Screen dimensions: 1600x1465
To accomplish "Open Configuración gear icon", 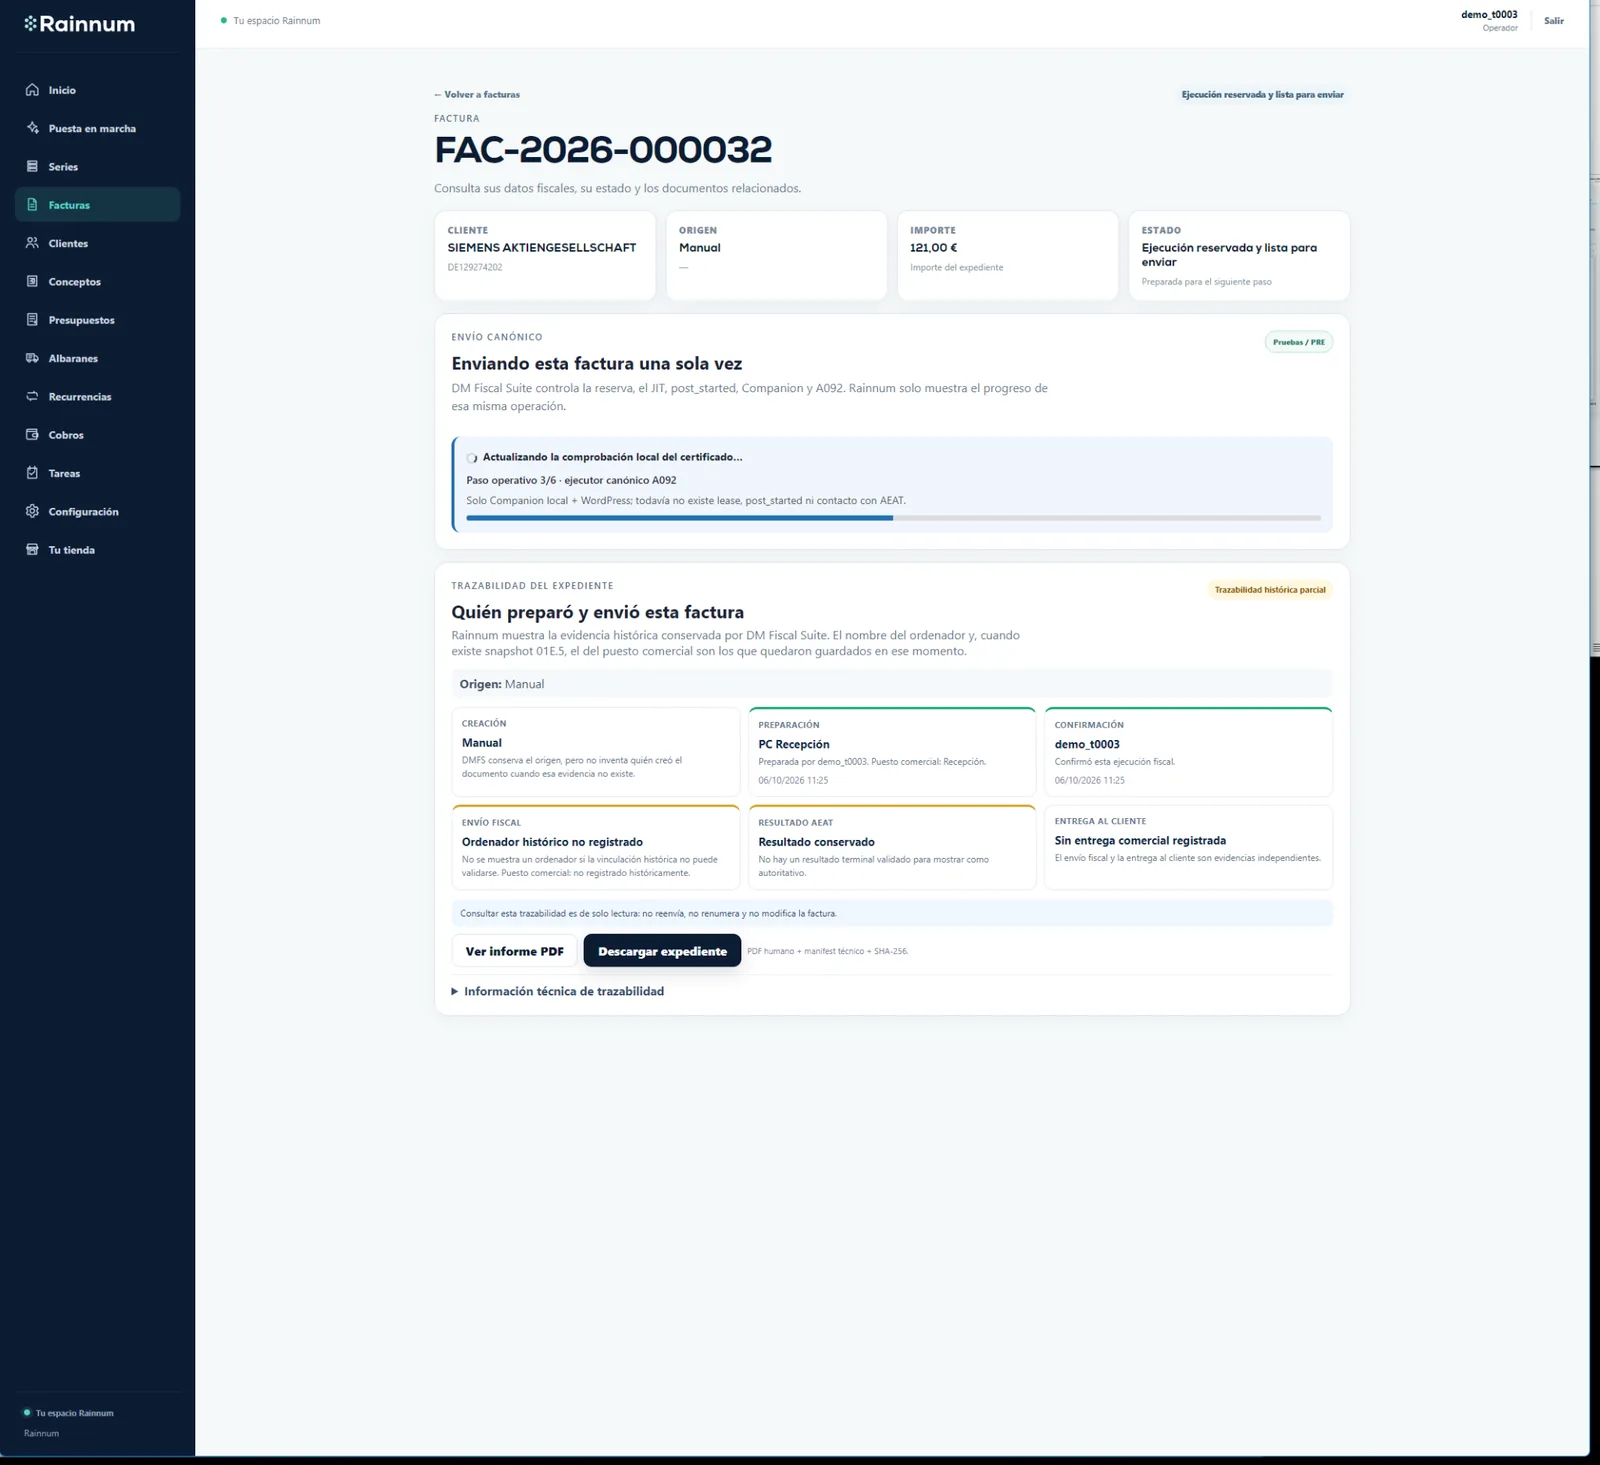I will (32, 511).
